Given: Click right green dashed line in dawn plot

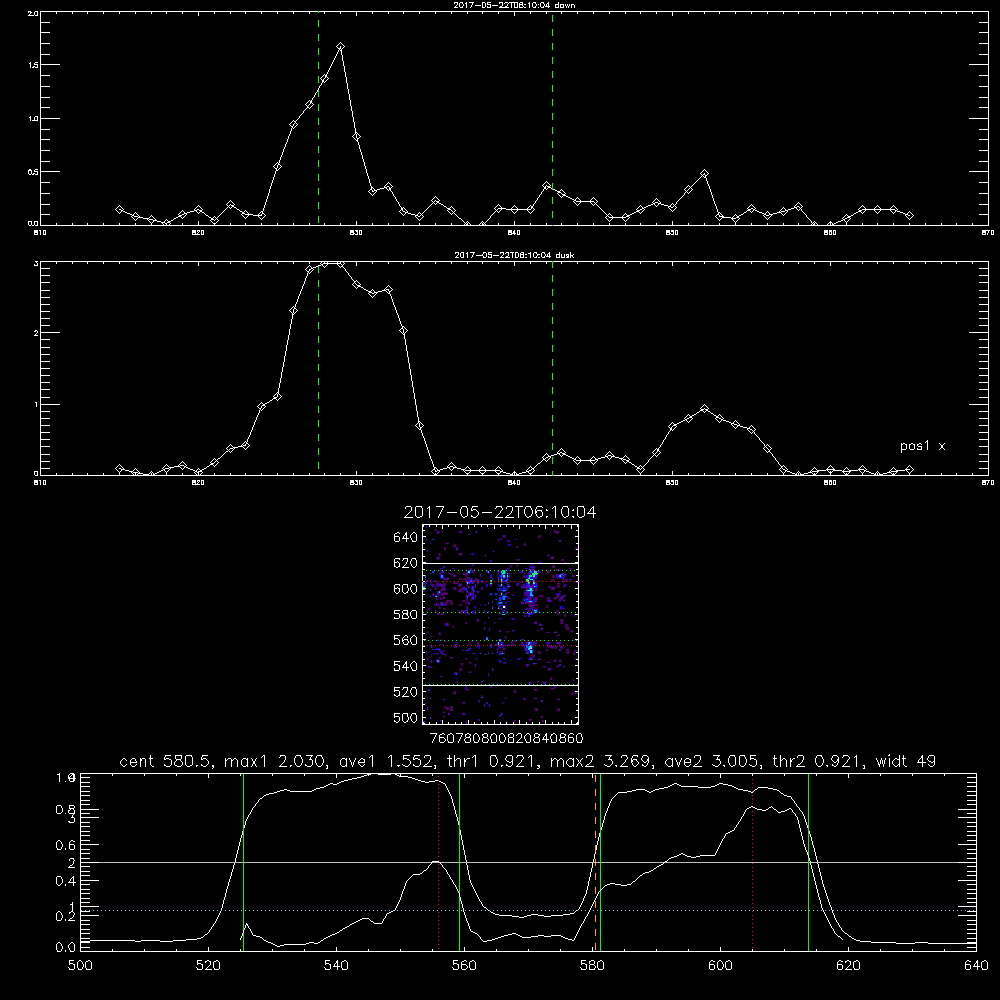Looking at the screenshot, I should [552, 119].
